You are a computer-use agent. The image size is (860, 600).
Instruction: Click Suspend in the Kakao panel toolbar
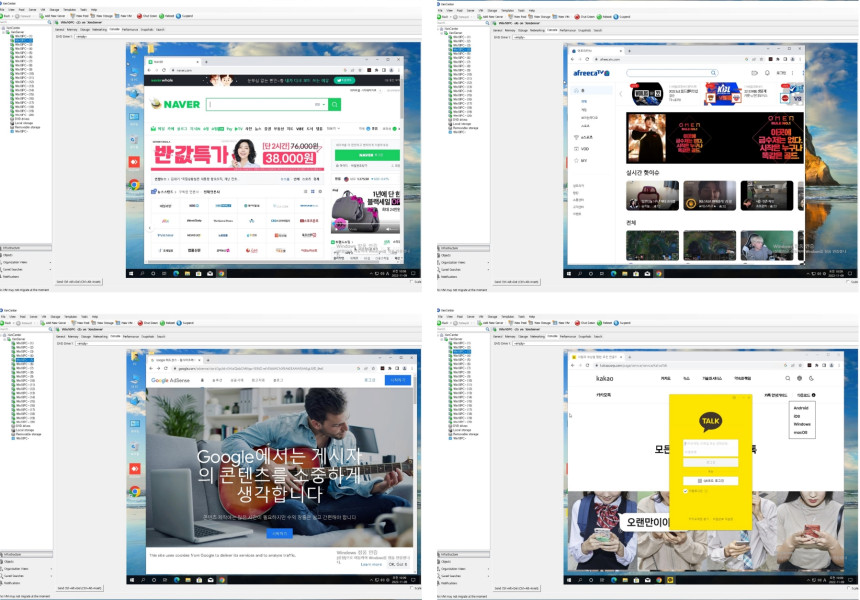(x=623, y=322)
